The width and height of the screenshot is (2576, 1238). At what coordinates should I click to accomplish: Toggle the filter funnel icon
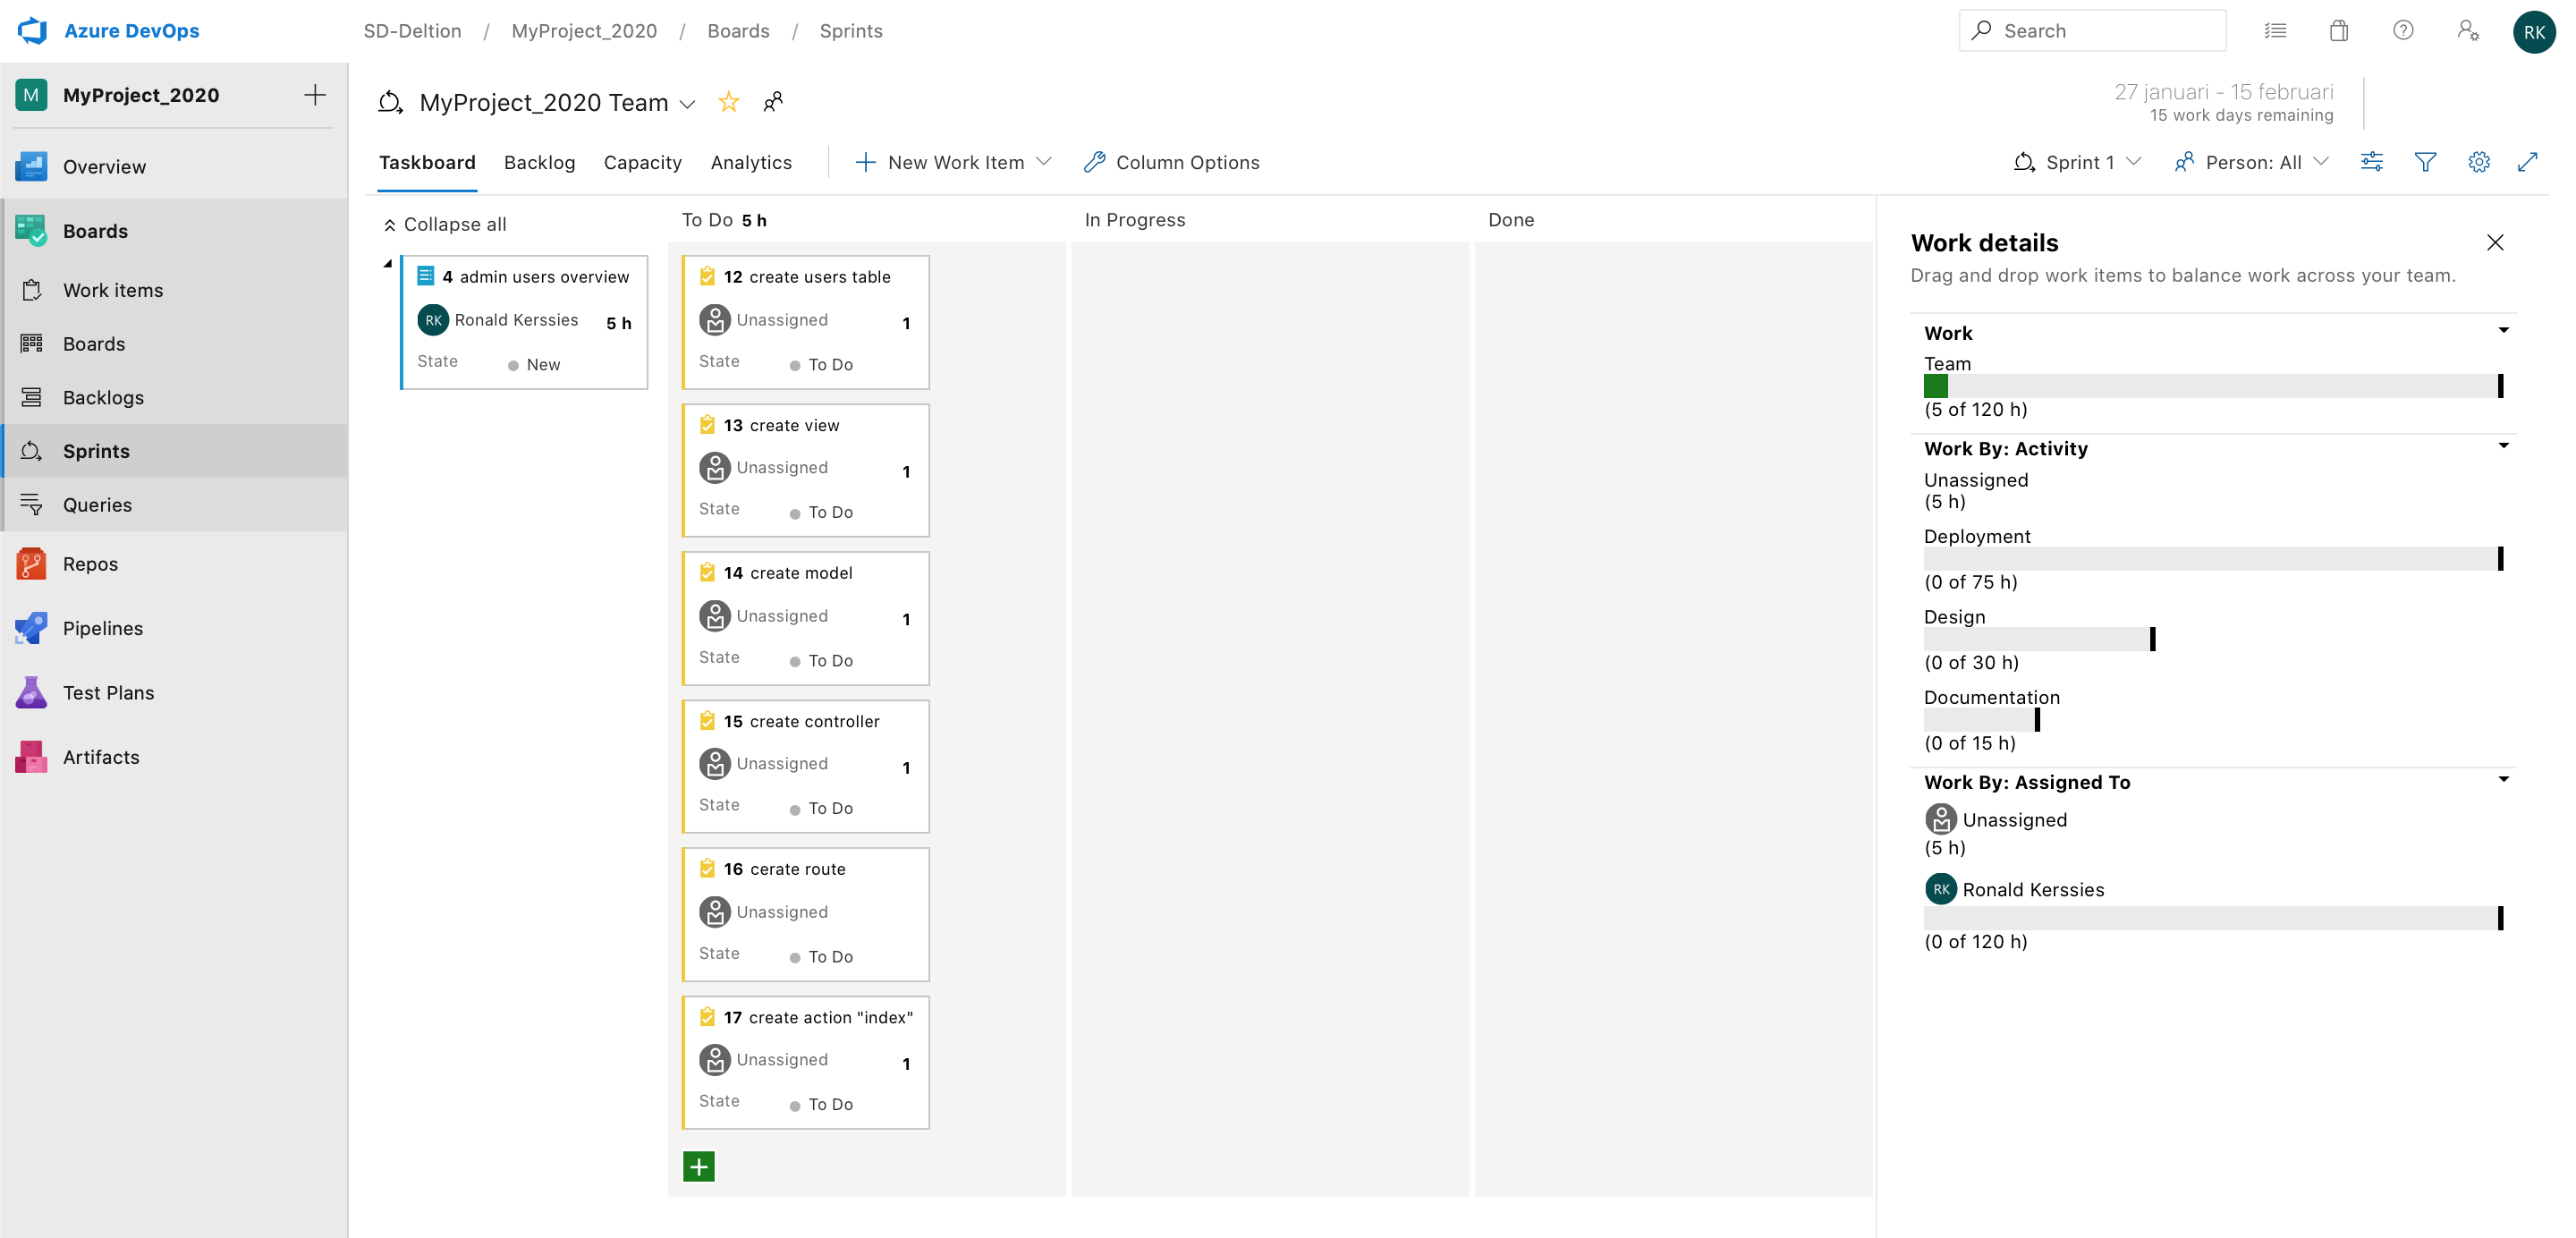[2425, 162]
